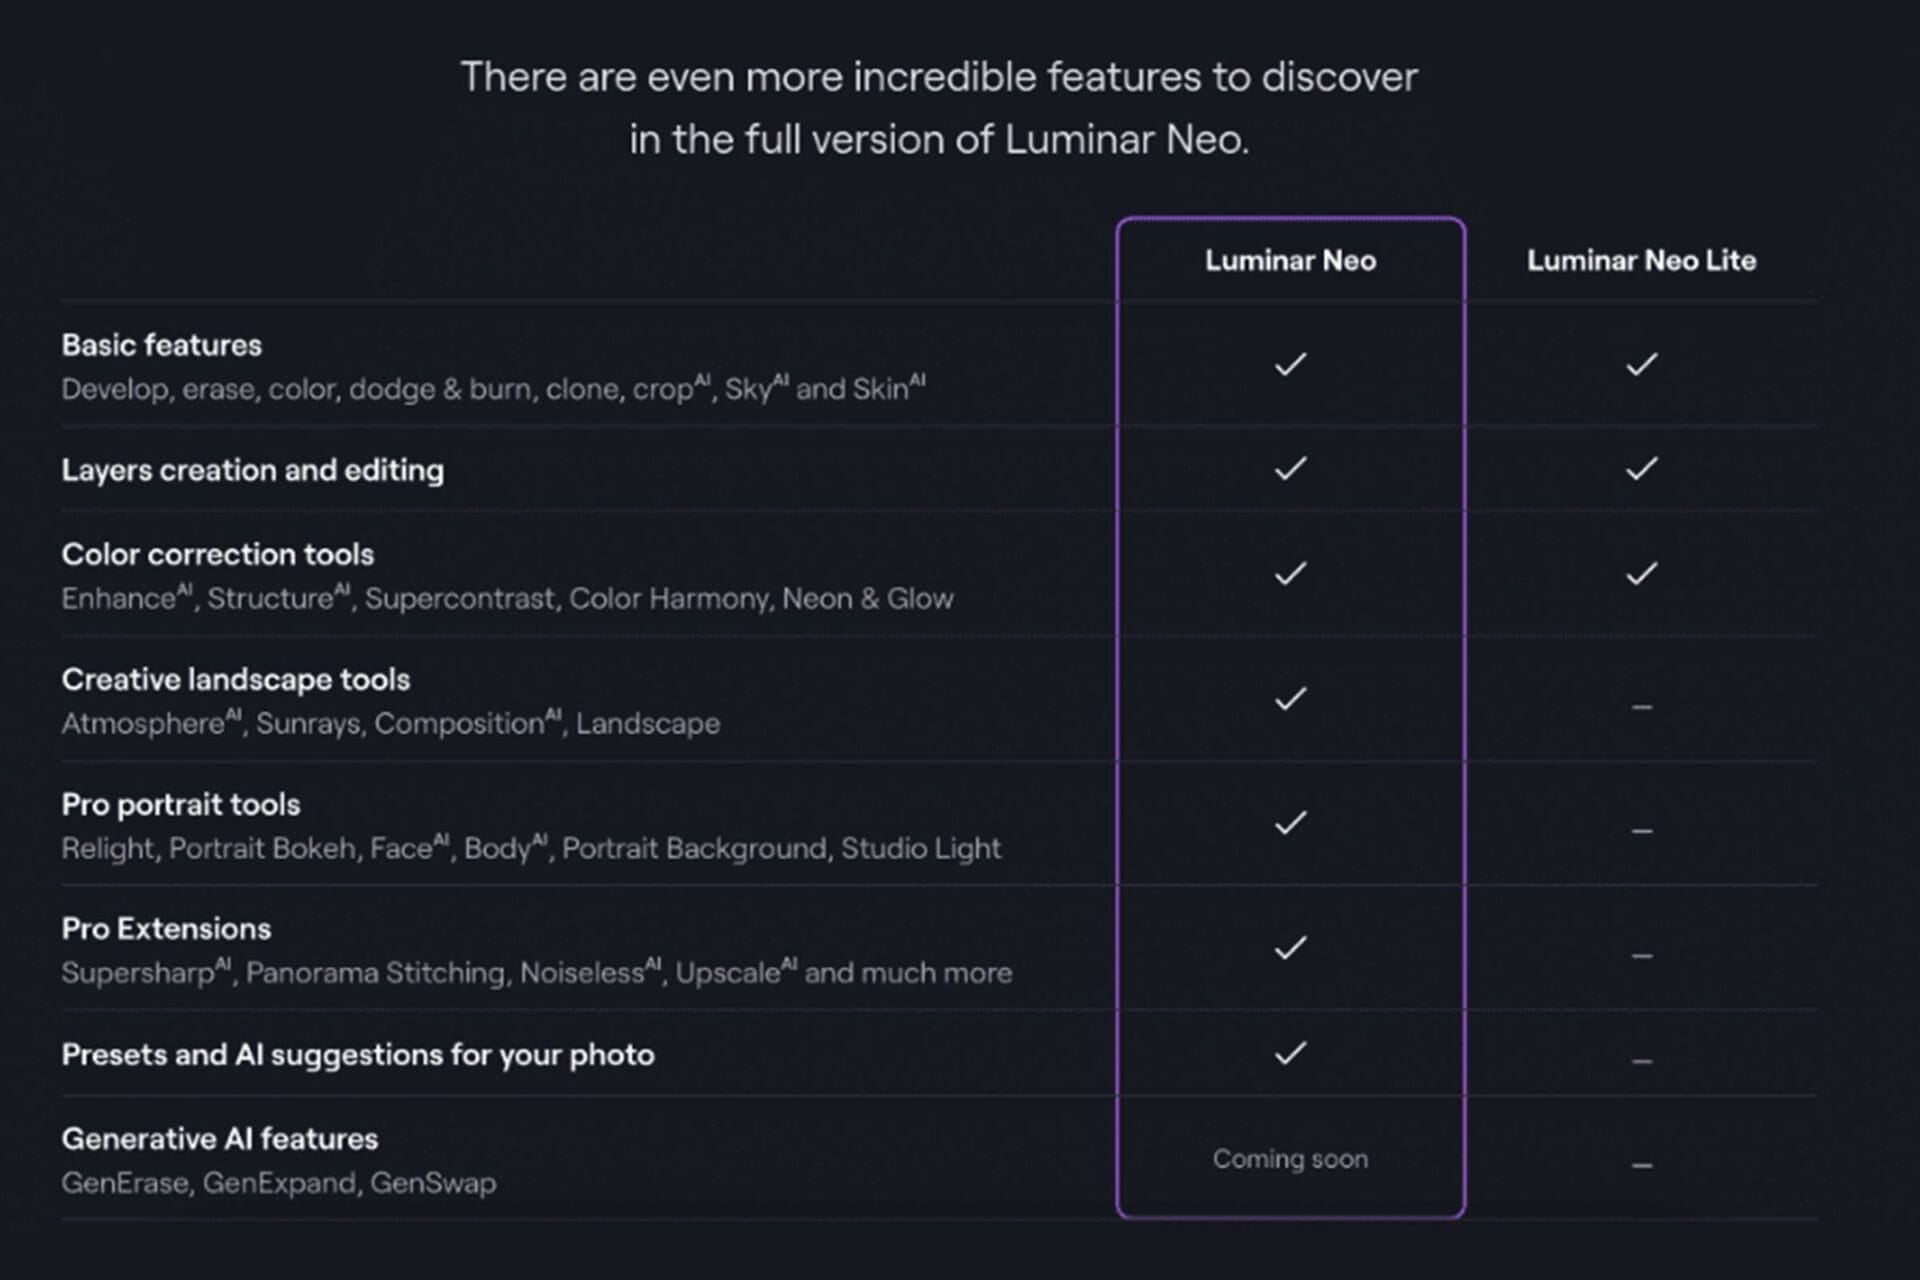Image resolution: width=1920 pixels, height=1280 pixels.
Task: Click Luminar Neo checkmark for Layers creation
Action: click(1290, 468)
